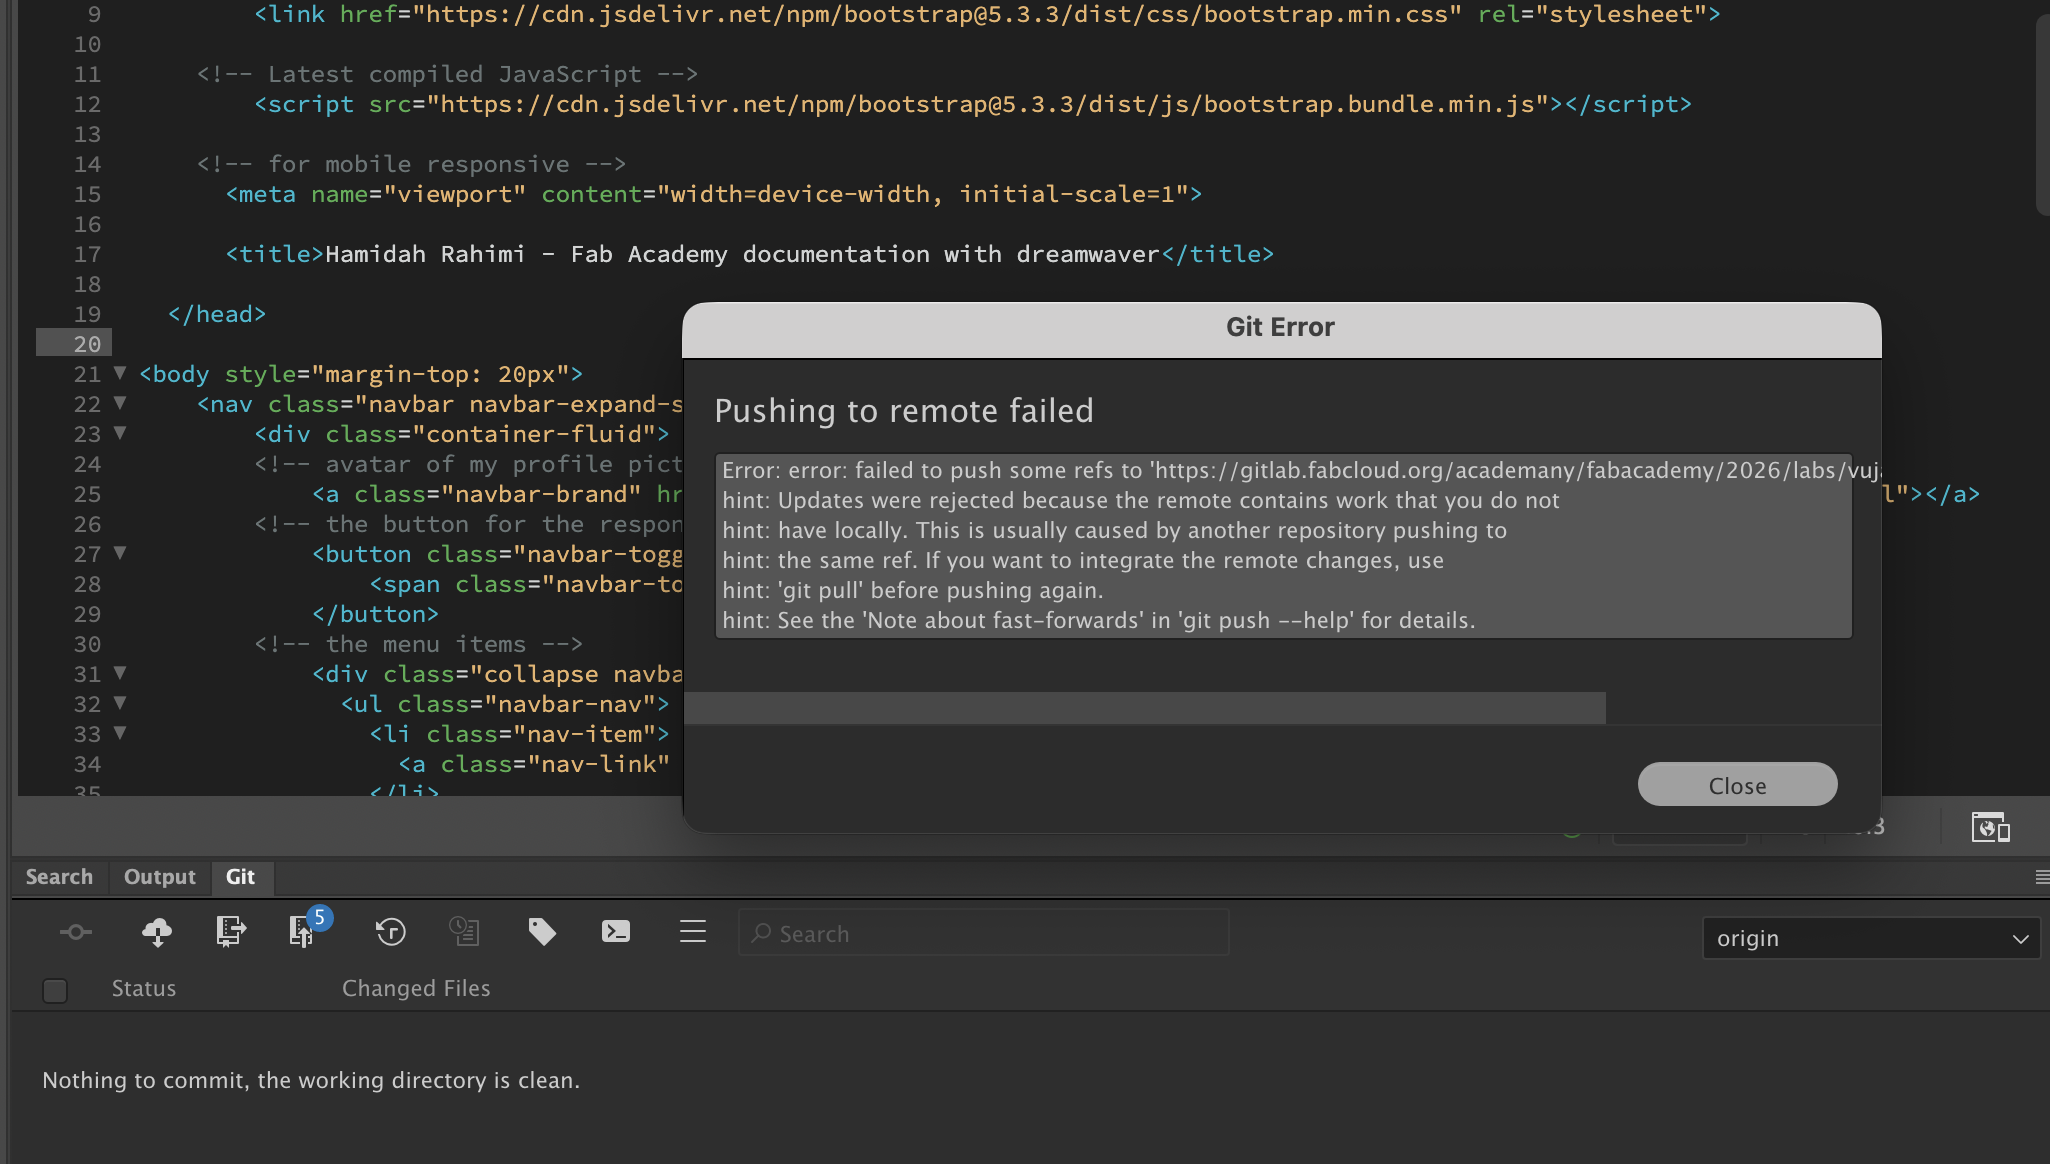
Task: Check the select-all changed files checkbox
Action: pyautogui.click(x=56, y=990)
